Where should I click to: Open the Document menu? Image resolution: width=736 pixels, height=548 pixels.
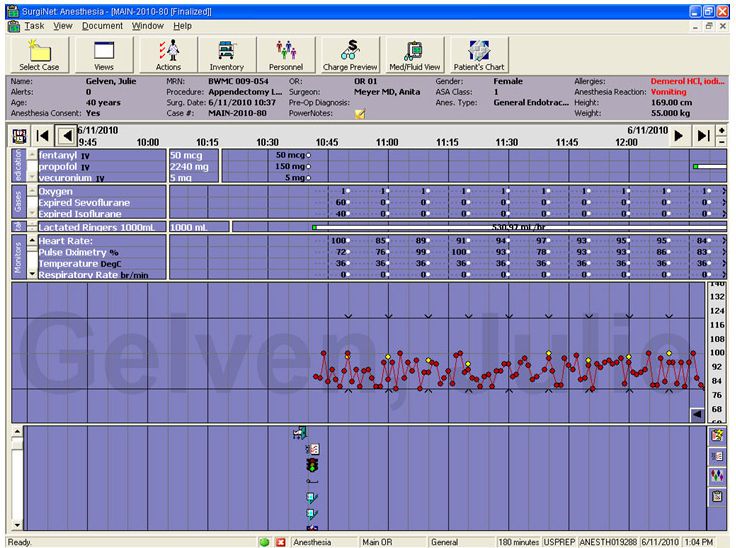pos(102,26)
